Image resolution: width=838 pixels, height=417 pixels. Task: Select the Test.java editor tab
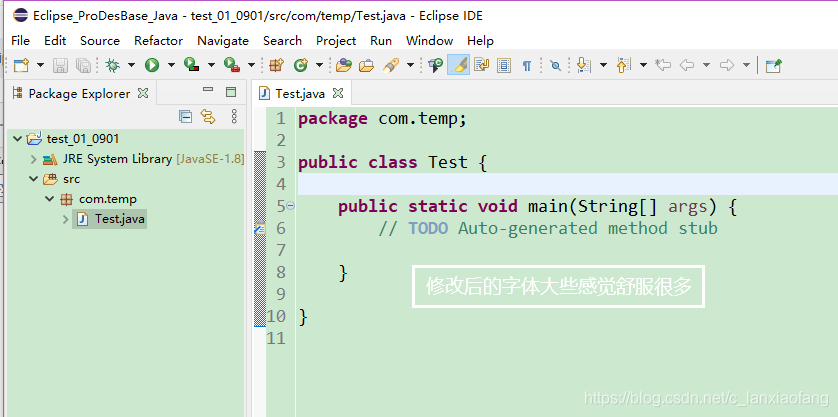pyautogui.click(x=300, y=94)
